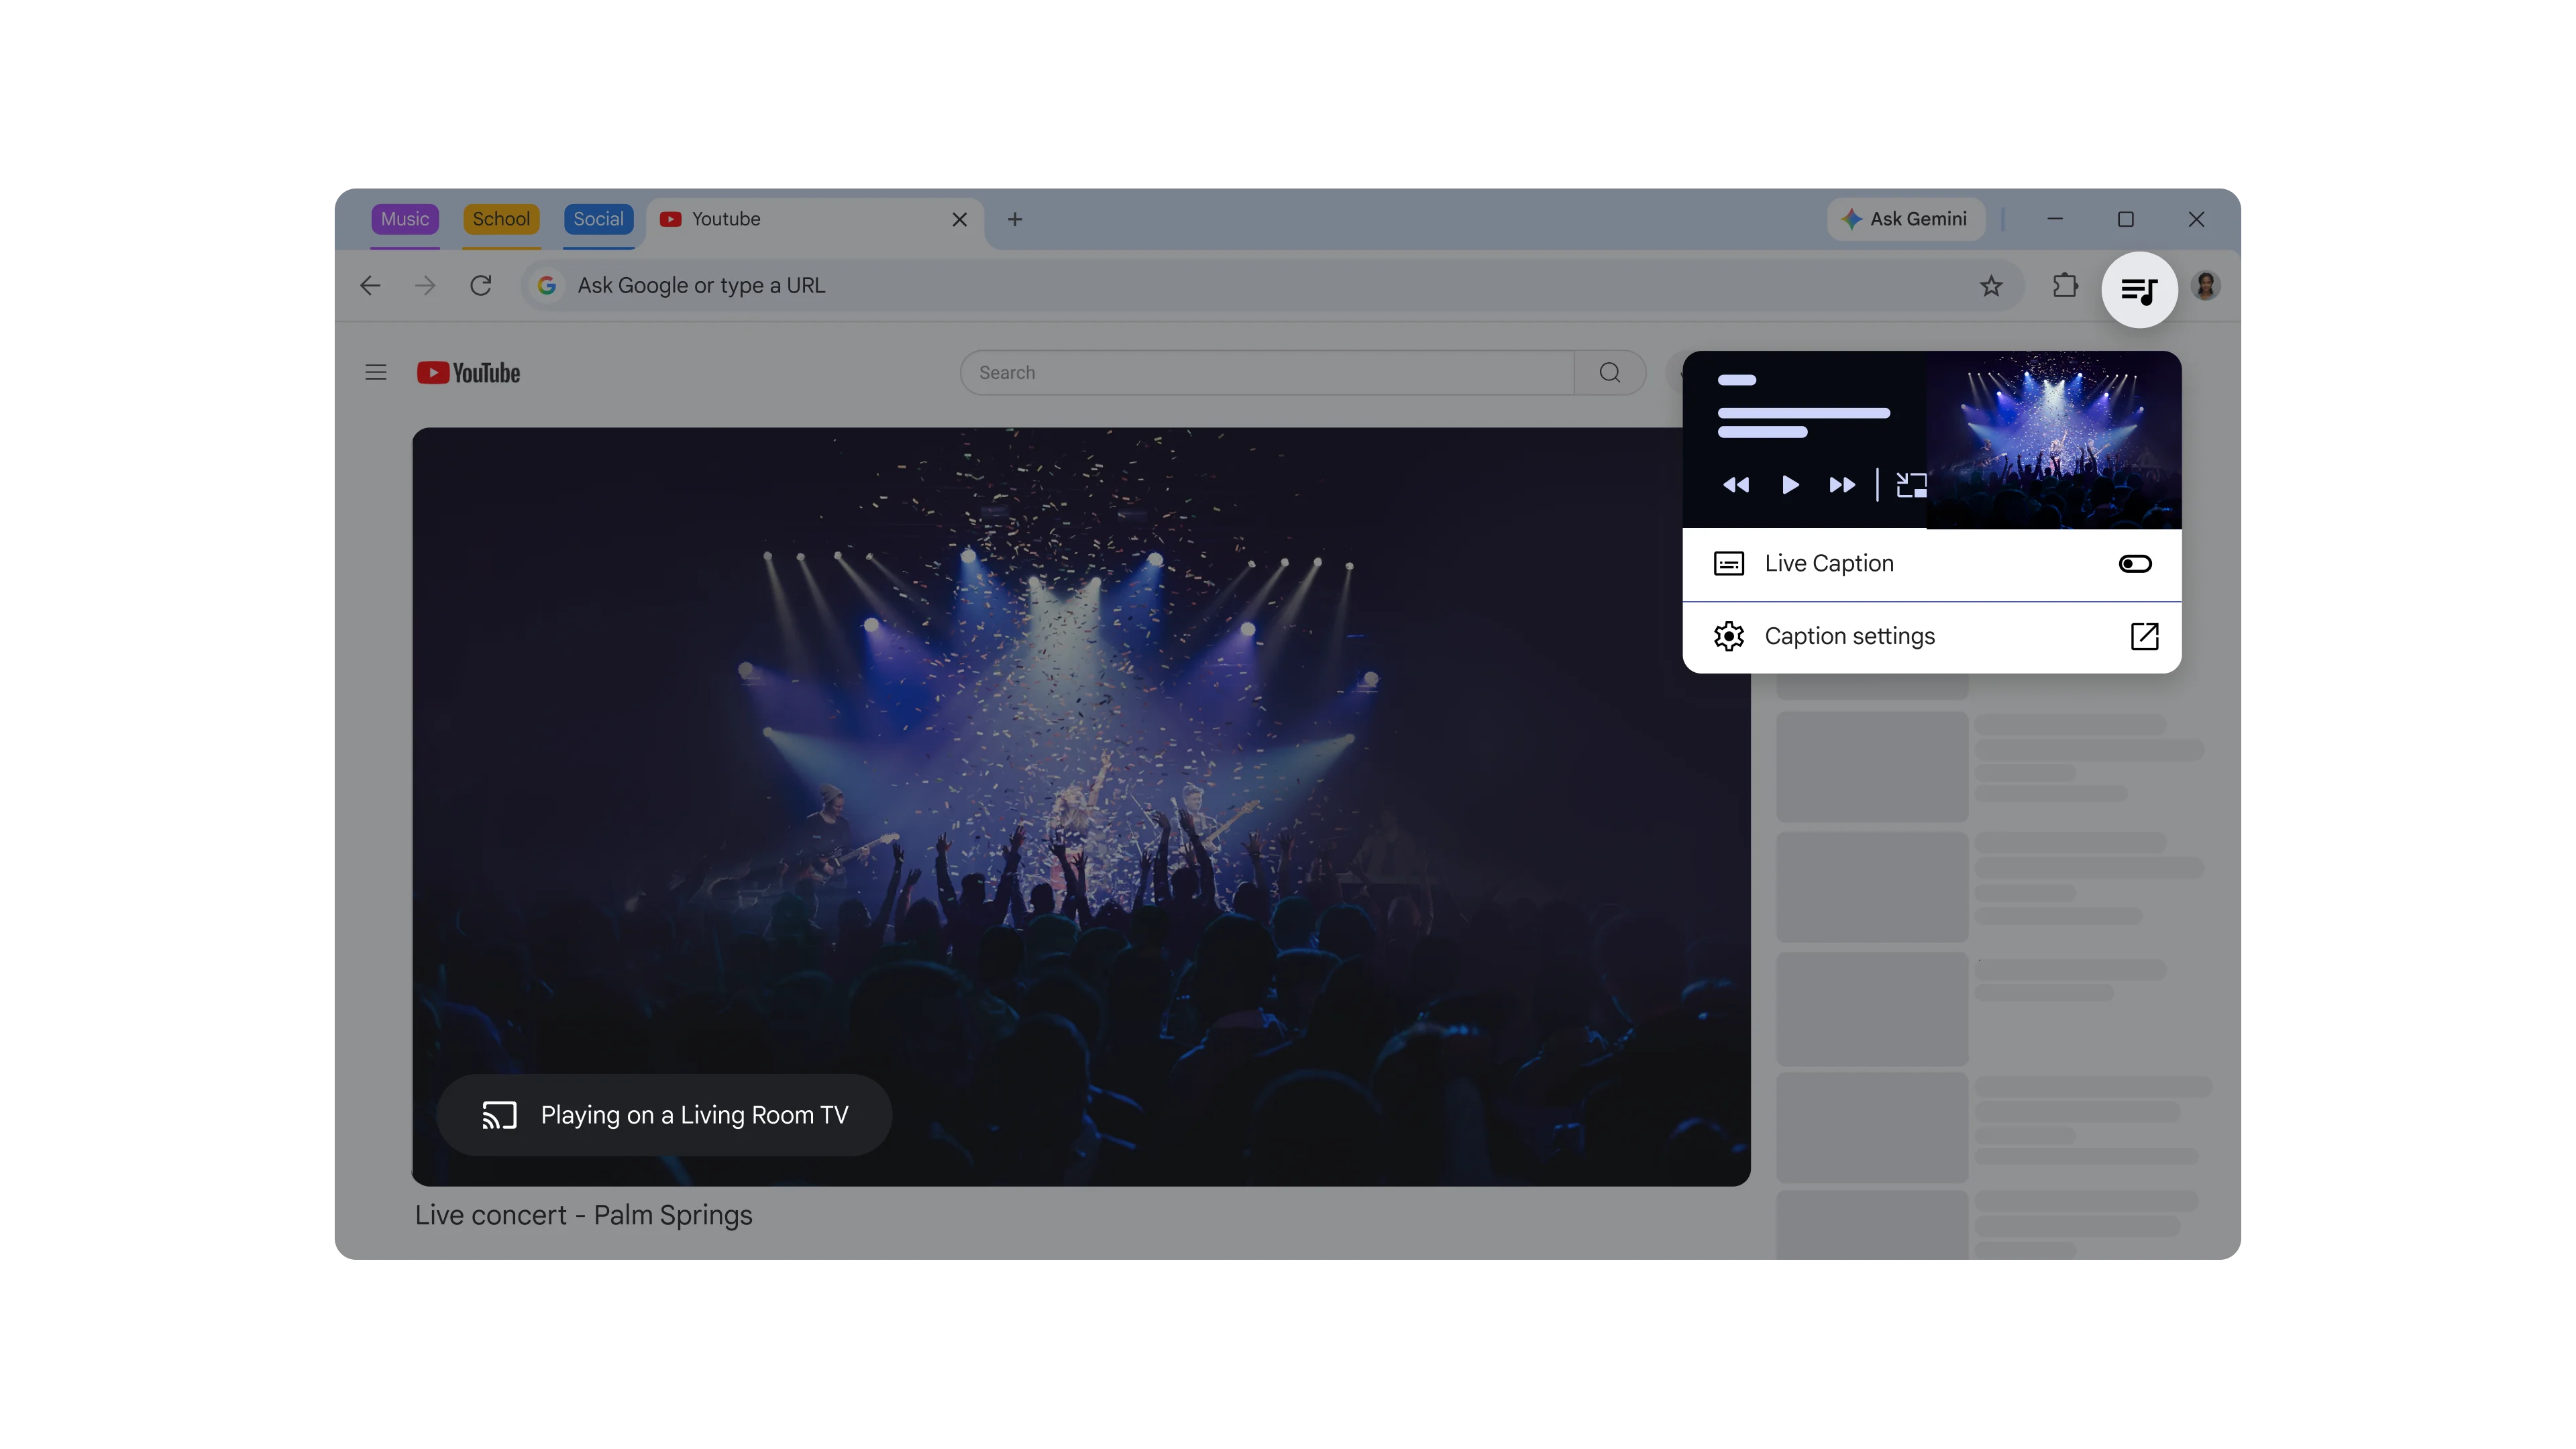The image size is (2576, 1449).
Task: Click the main concert video player
Action: (1081, 807)
